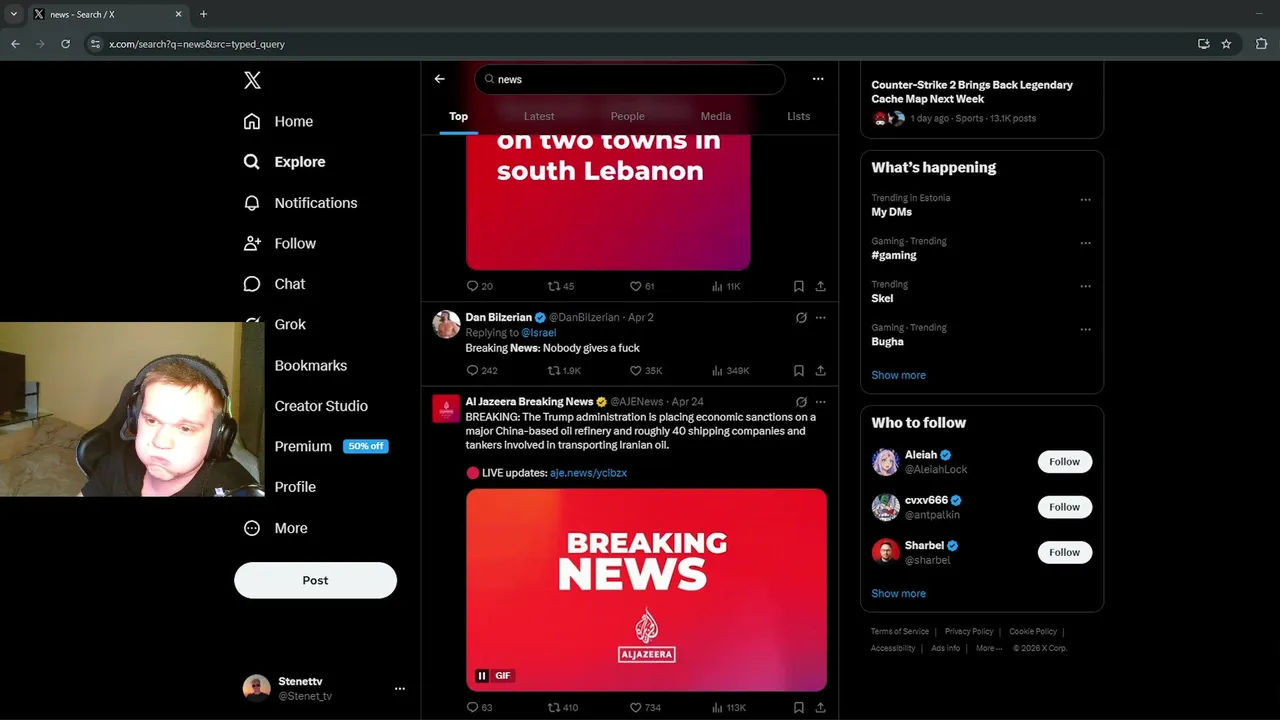Image resolution: width=1280 pixels, height=720 pixels.
Task: Repost Al Jazeera post (410 reposts)
Action: (563, 707)
